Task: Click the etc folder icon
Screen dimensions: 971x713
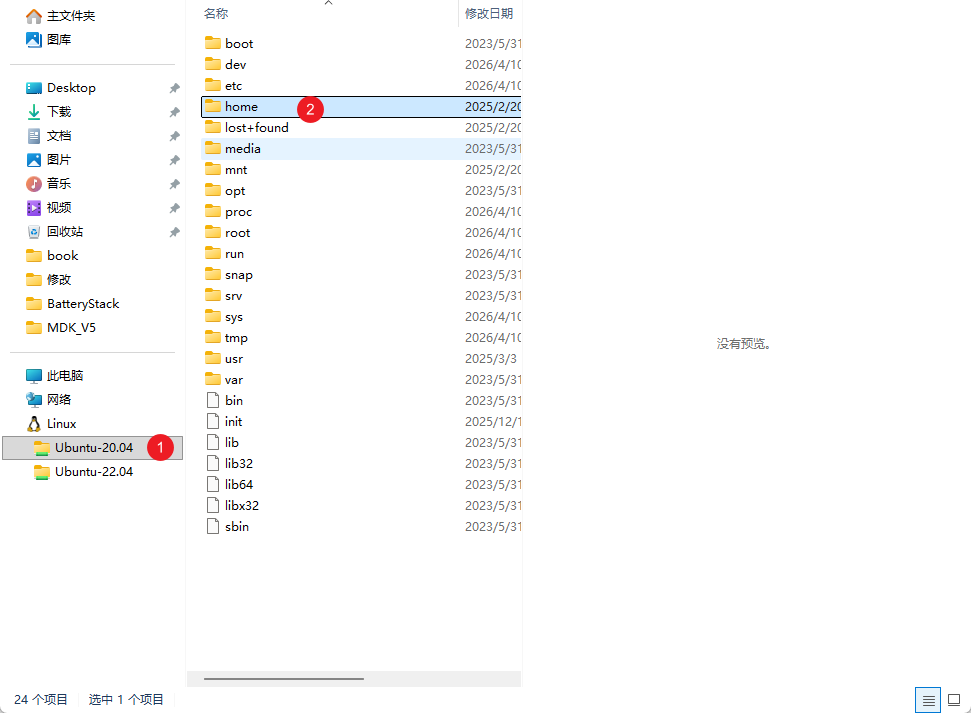Action: (x=212, y=85)
